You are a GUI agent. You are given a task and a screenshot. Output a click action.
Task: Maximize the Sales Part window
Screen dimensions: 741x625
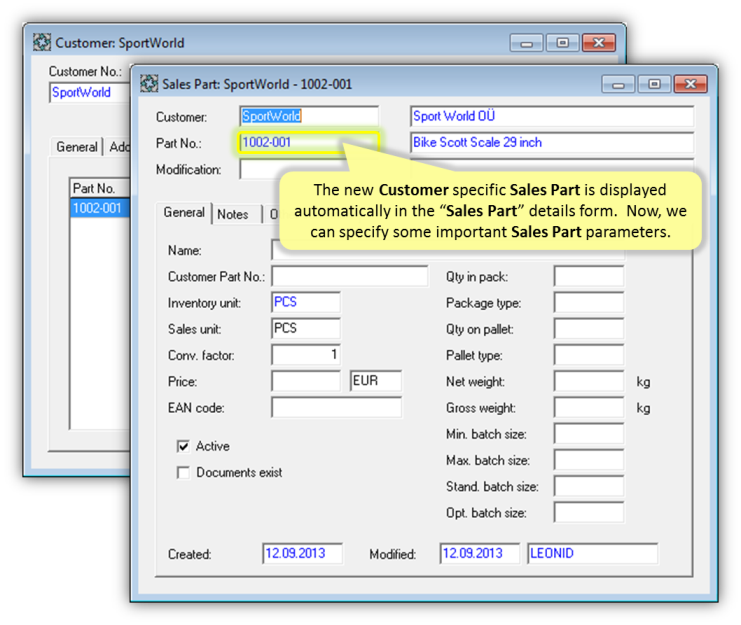pos(654,84)
